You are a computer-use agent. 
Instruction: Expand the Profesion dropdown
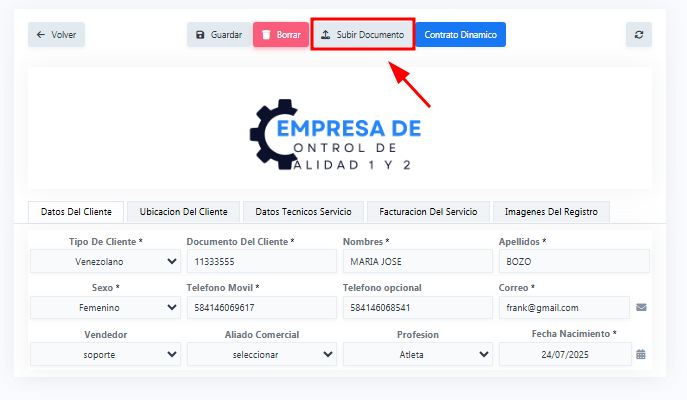click(x=417, y=354)
